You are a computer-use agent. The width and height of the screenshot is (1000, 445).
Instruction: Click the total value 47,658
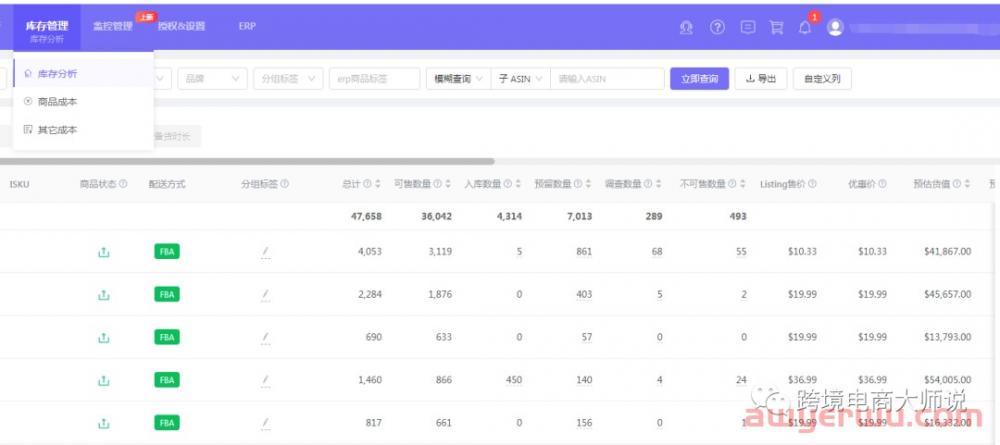(366, 216)
